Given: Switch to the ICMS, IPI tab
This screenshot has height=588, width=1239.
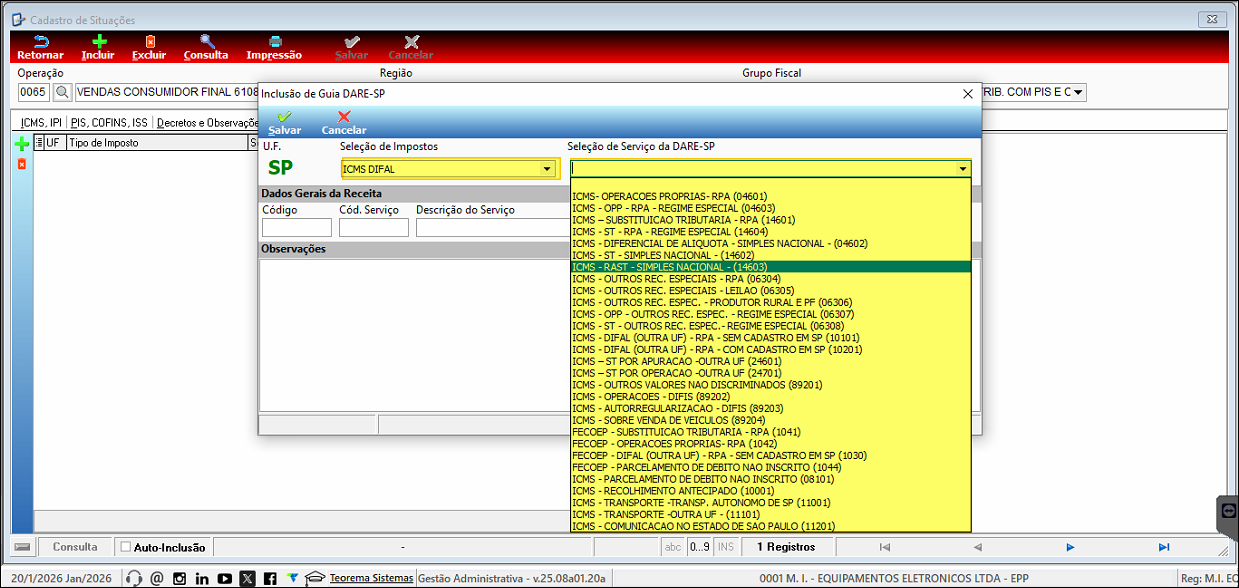Looking at the screenshot, I should pyautogui.click(x=42, y=123).
